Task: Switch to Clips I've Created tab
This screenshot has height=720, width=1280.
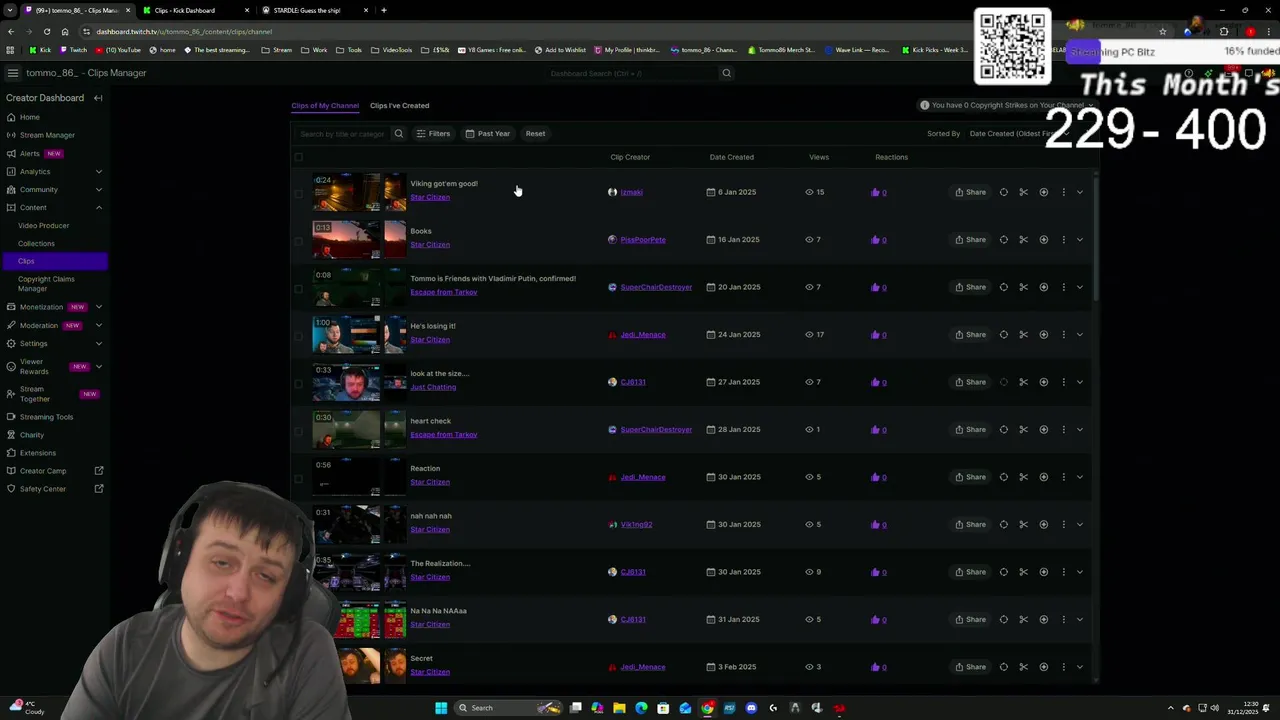Action: coord(399,105)
